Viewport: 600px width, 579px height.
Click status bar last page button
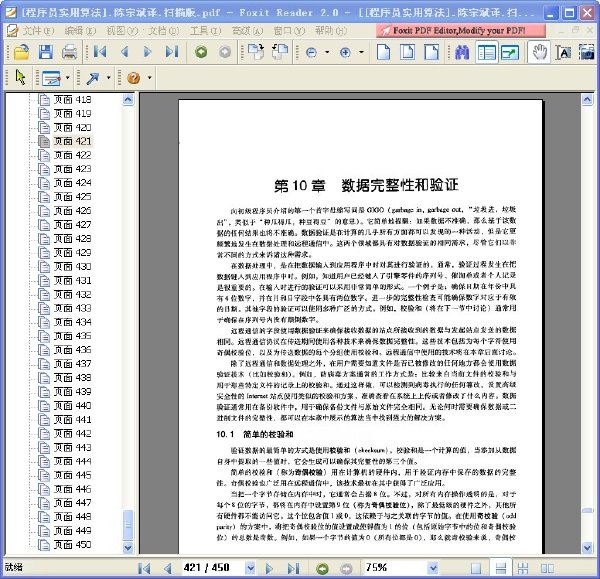coord(293,568)
